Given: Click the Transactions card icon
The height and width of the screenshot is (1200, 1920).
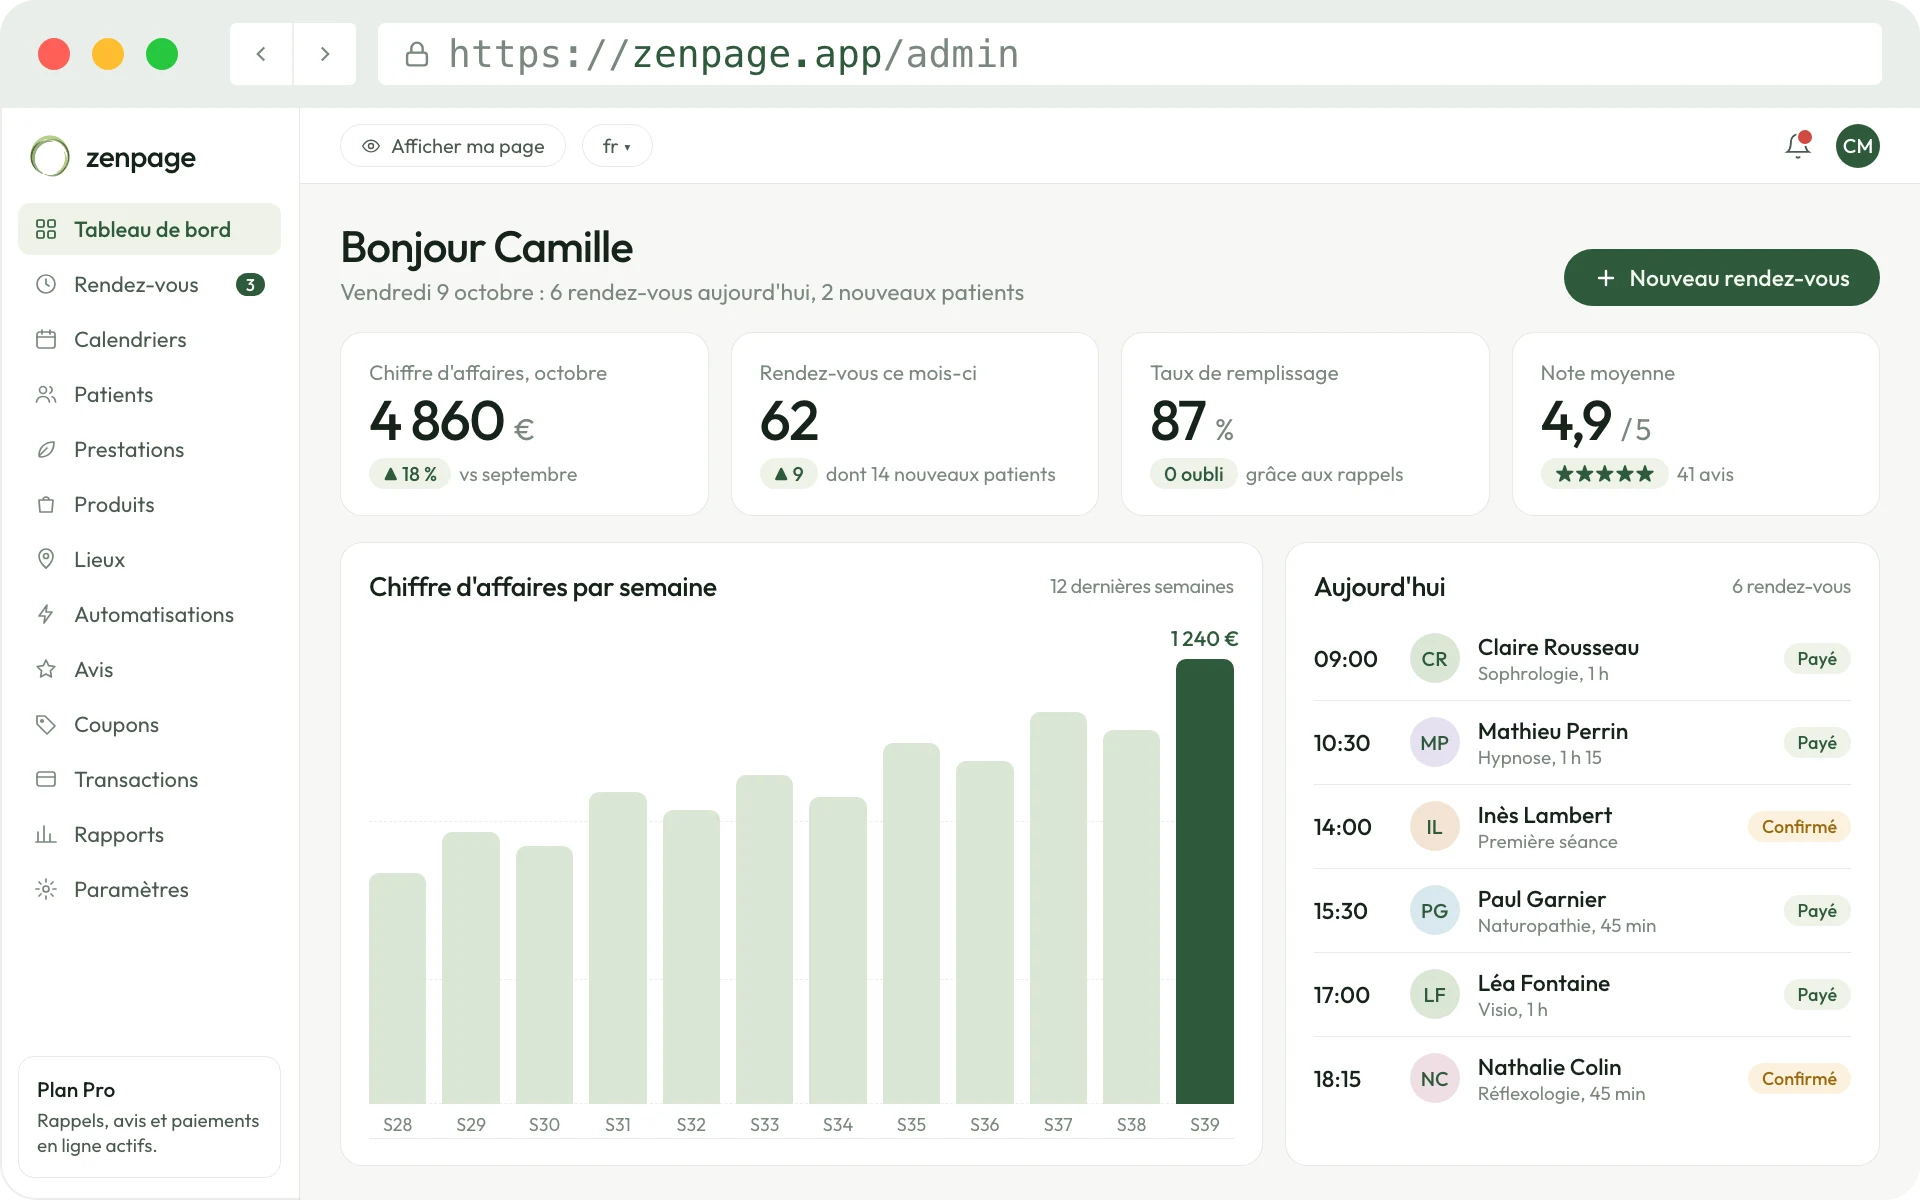Looking at the screenshot, I should [x=46, y=779].
